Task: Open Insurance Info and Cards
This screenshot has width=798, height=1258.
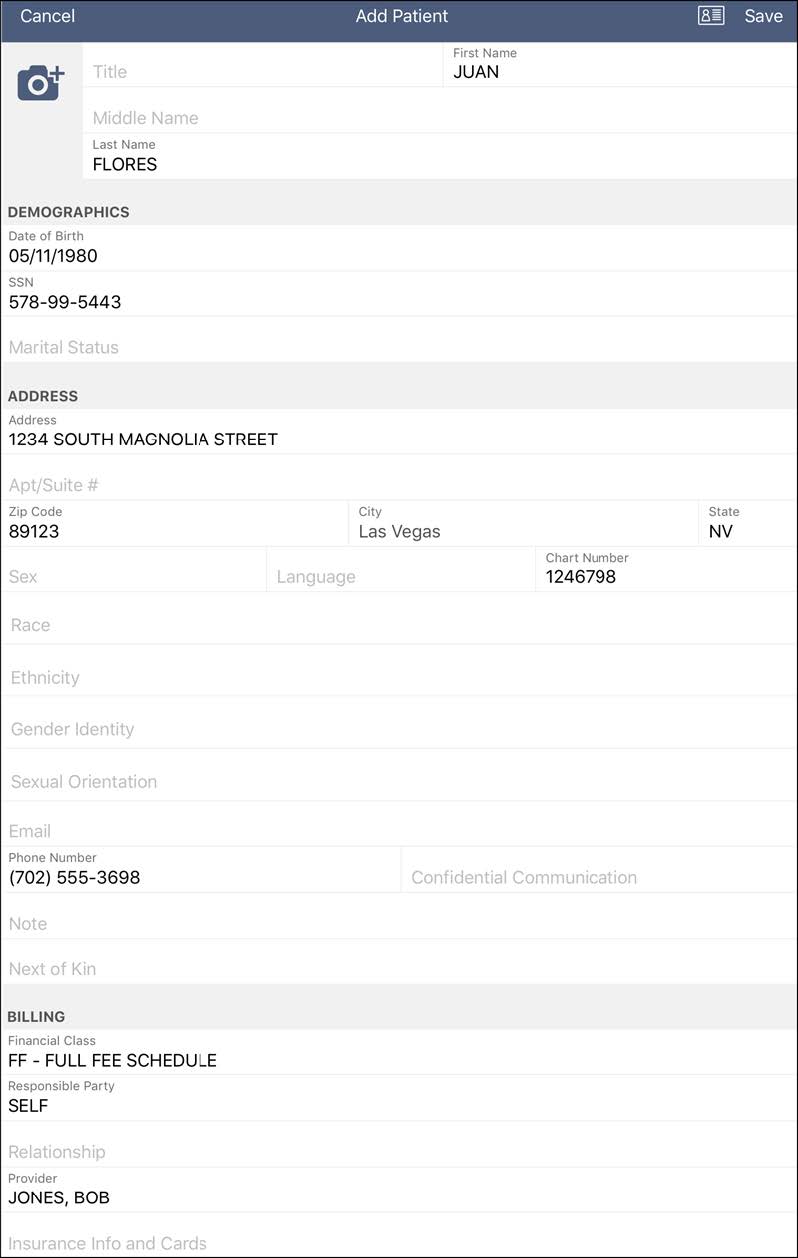Action: pos(398,1244)
